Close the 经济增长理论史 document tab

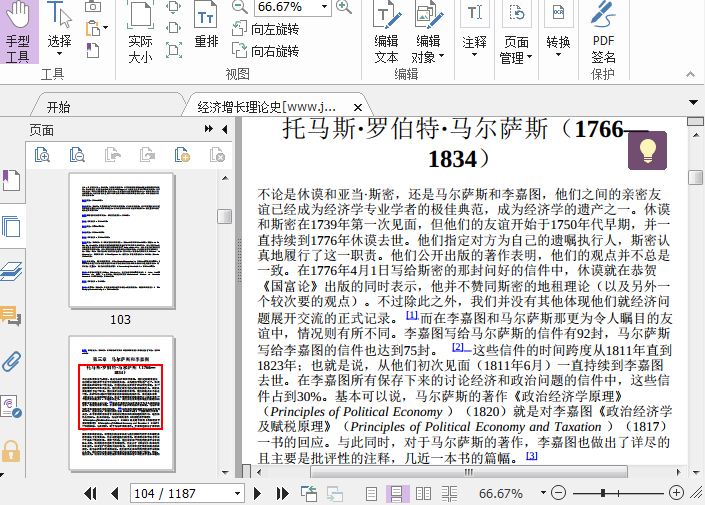pyautogui.click(x=358, y=107)
